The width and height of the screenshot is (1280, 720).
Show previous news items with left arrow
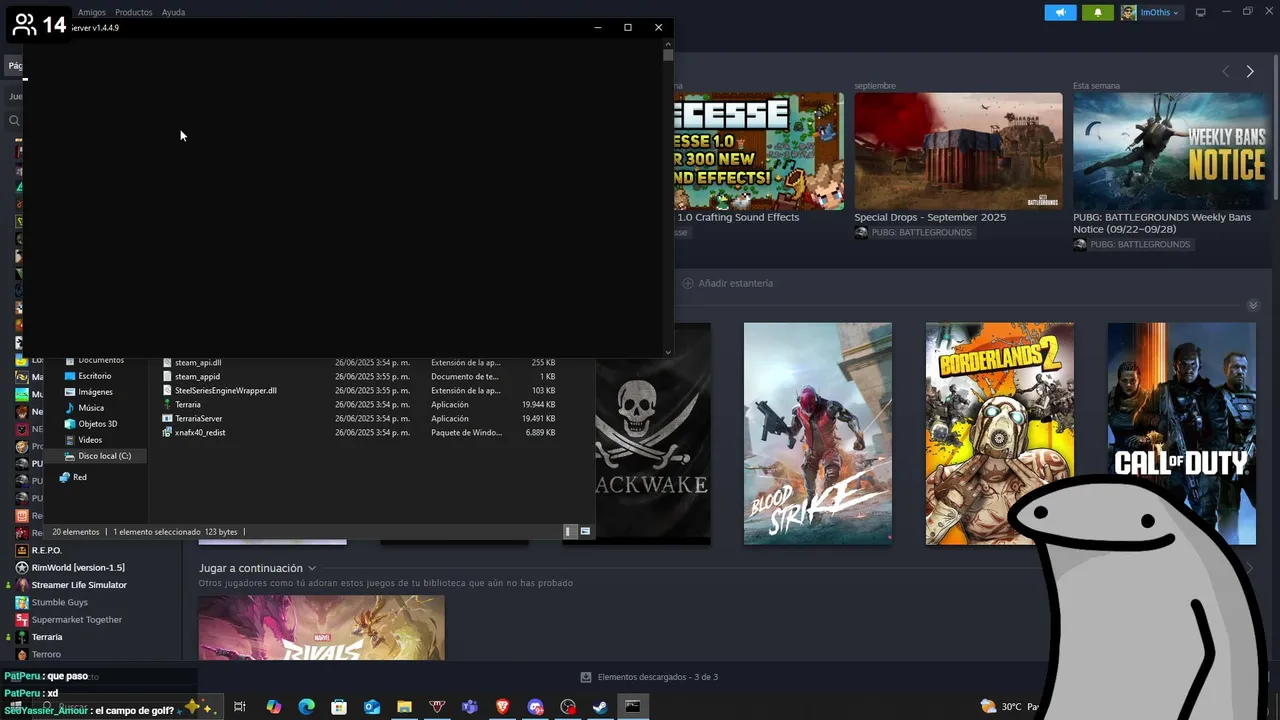tap(1226, 71)
